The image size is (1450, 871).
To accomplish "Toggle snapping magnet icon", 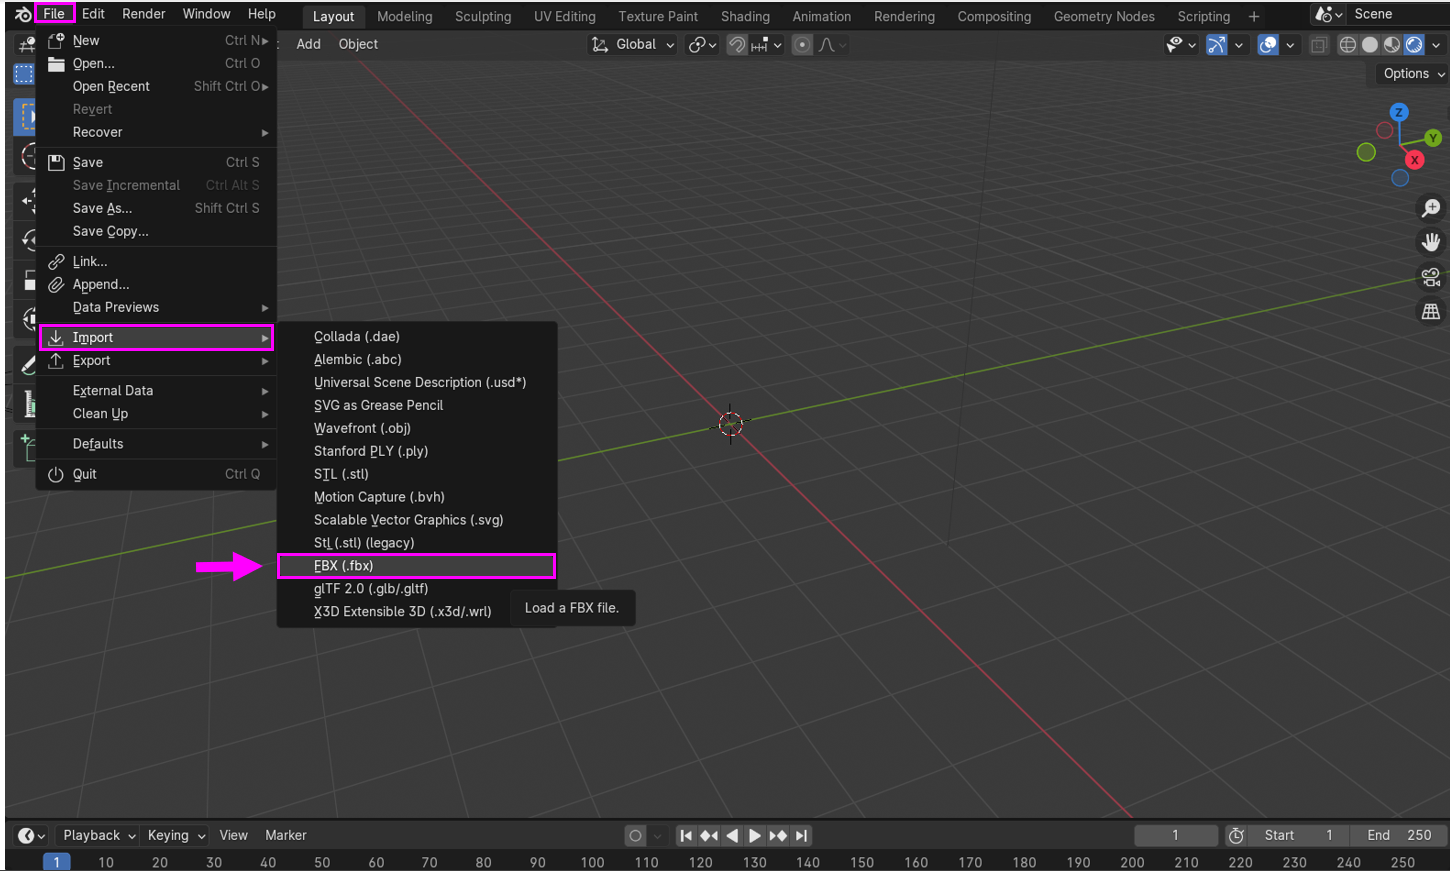I will [737, 45].
